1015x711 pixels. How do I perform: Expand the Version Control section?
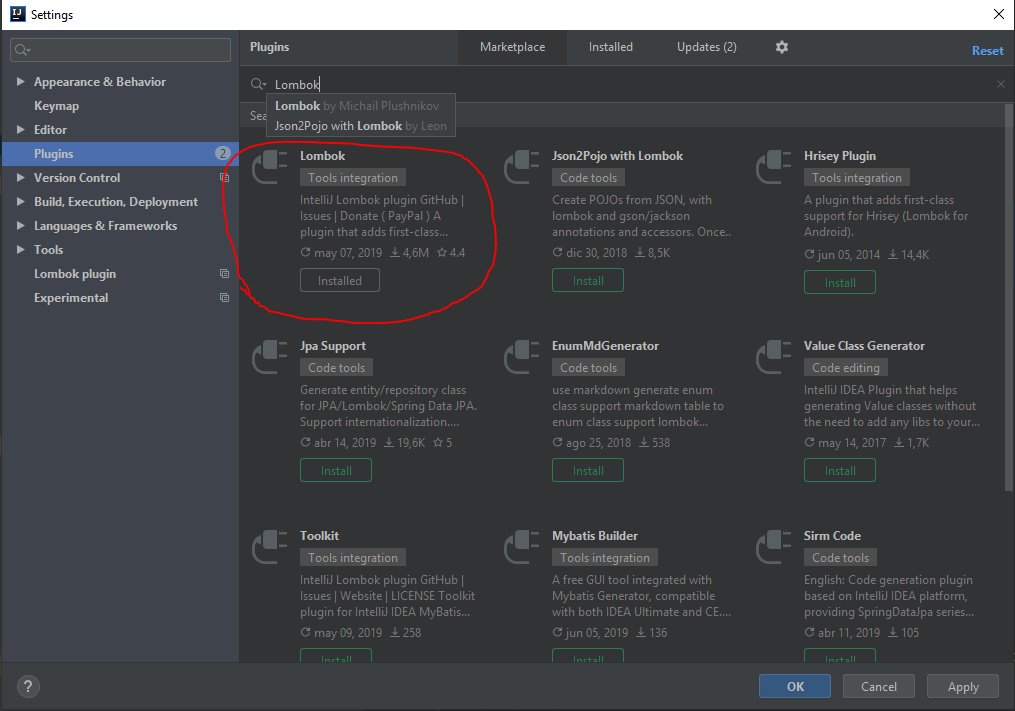point(21,177)
